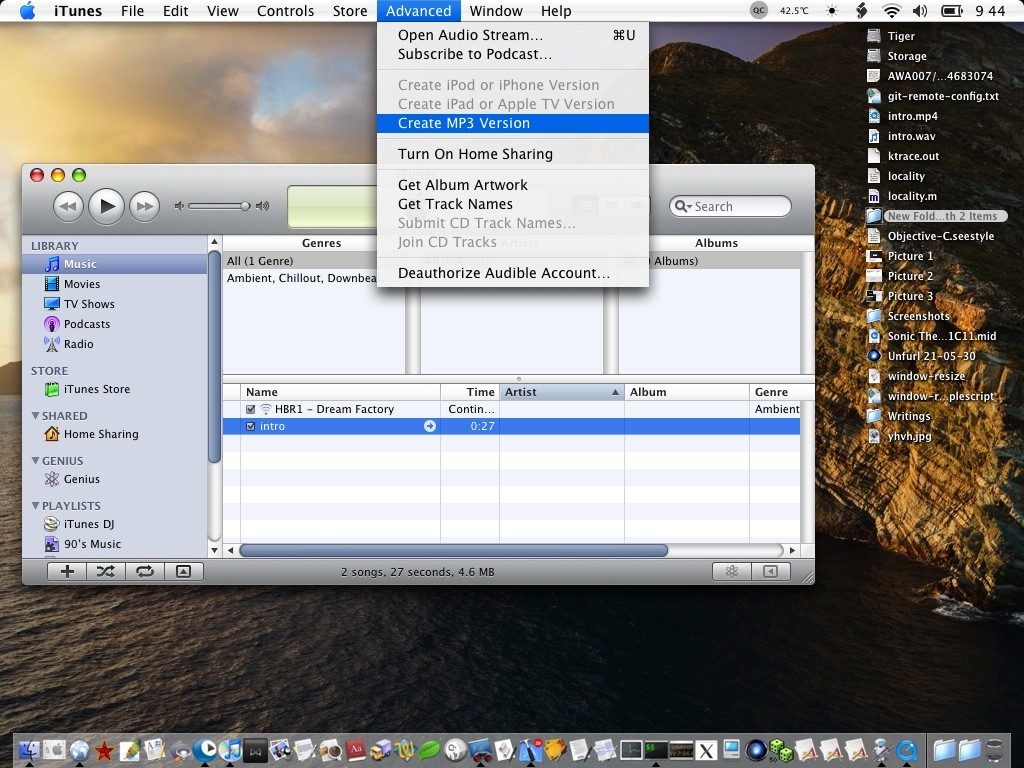Click the Wi-Fi menu bar icon
The image size is (1024, 768).
[x=891, y=10]
